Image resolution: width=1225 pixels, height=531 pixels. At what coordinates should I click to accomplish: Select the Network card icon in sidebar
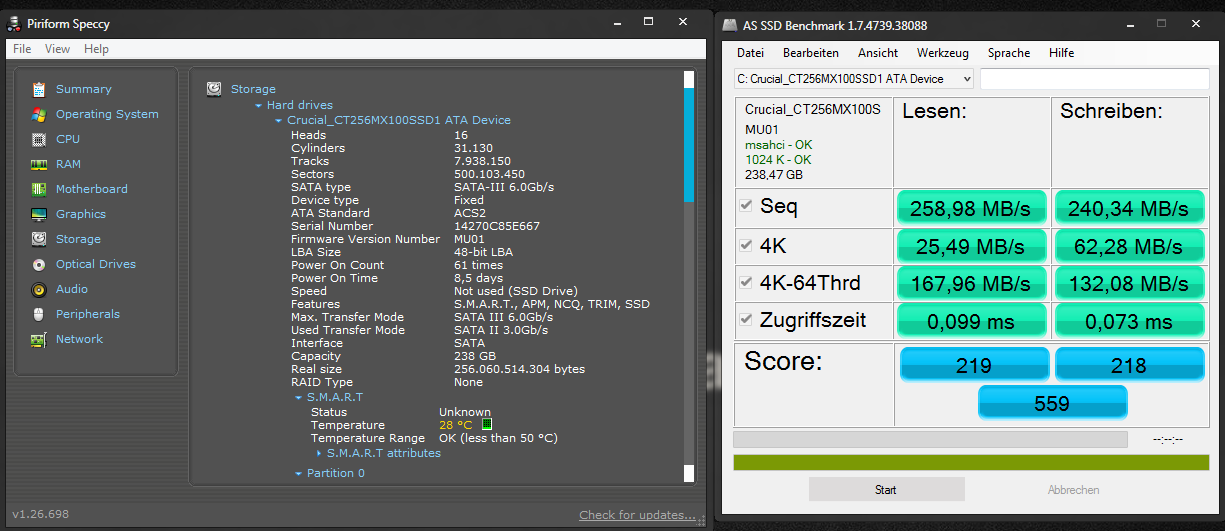pos(39,339)
